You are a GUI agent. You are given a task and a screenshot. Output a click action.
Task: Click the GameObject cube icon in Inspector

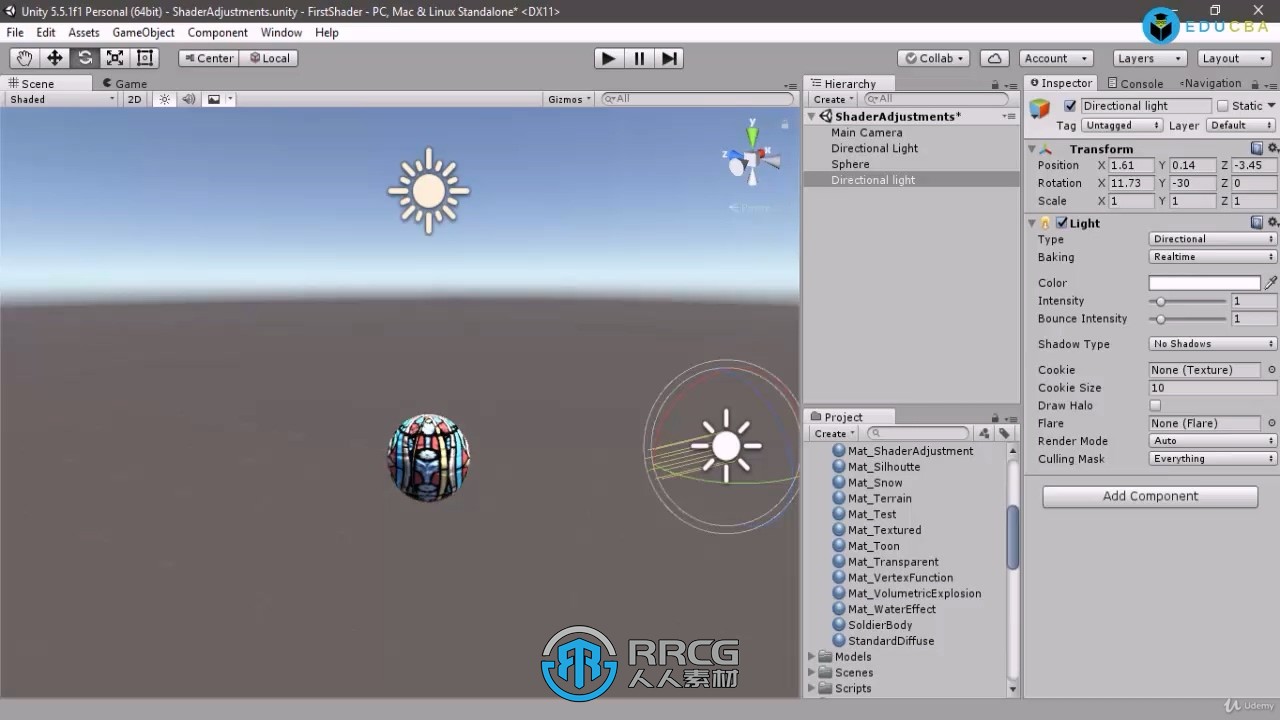click(x=1041, y=109)
